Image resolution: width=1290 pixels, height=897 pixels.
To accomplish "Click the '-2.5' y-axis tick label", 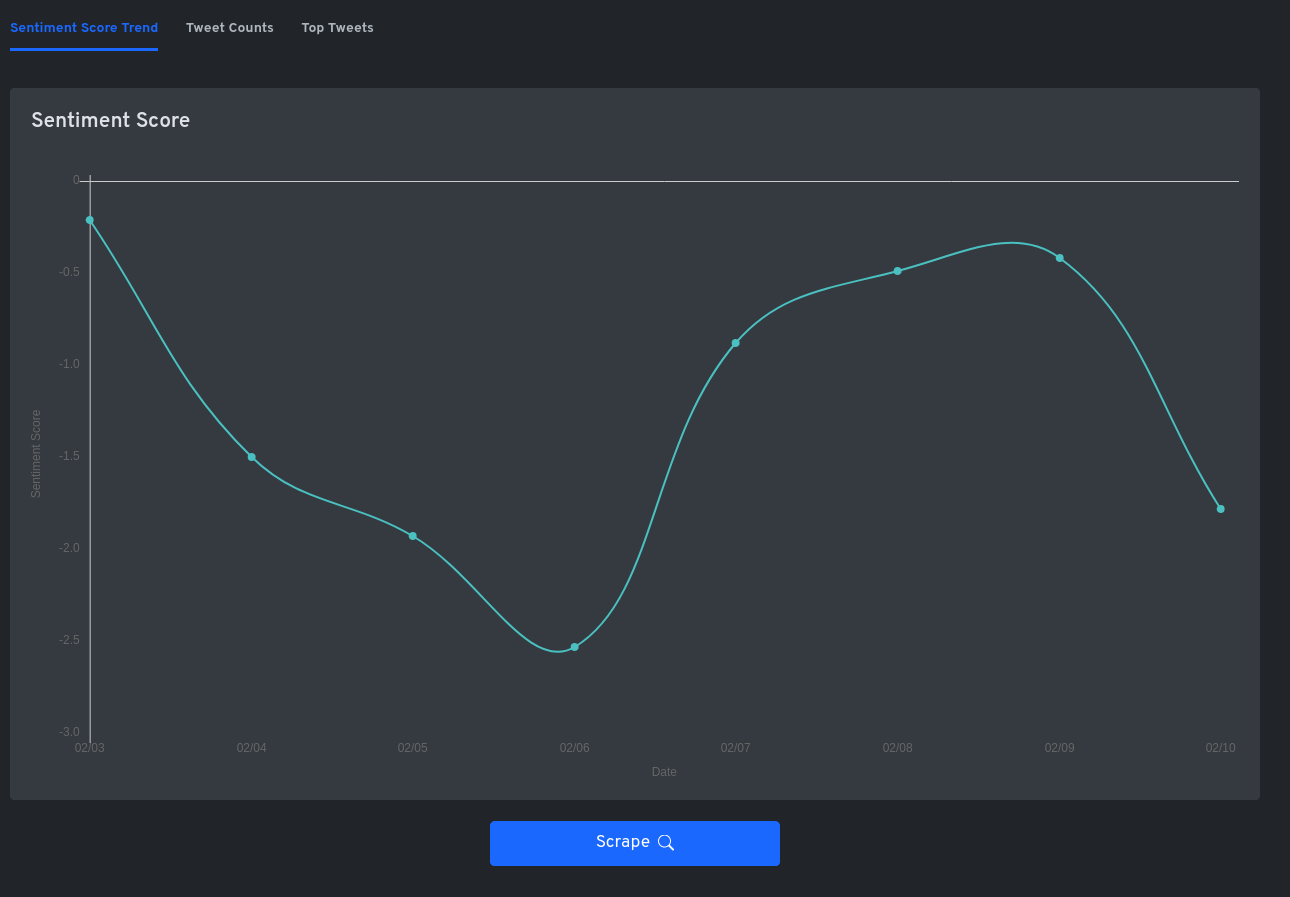I will coord(69,640).
